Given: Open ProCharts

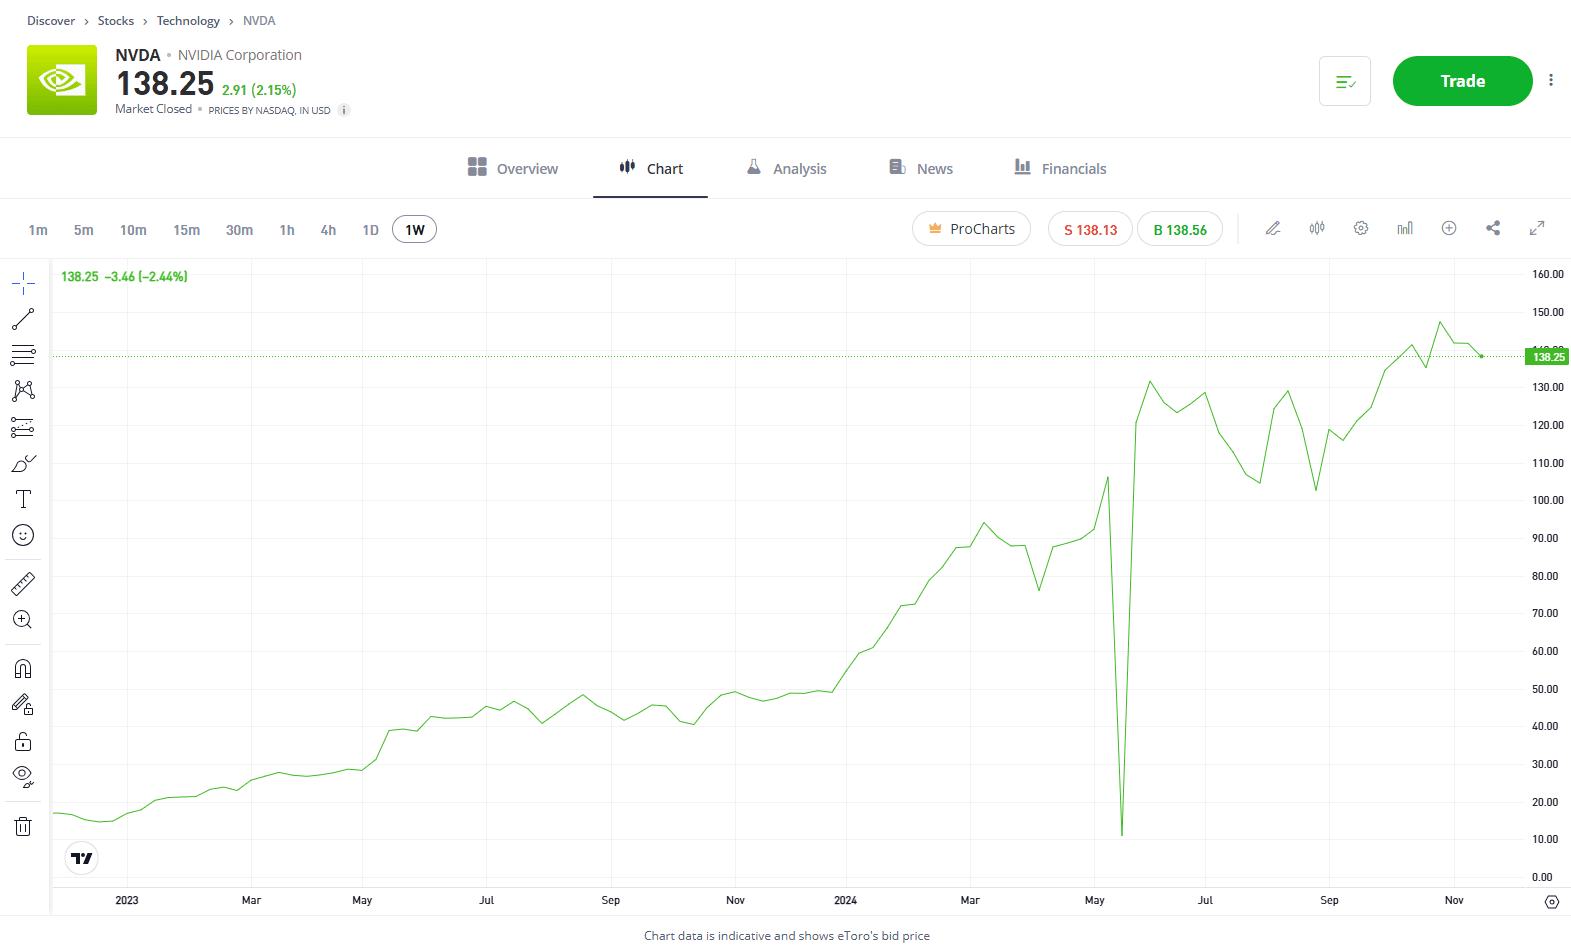Looking at the screenshot, I should pos(971,229).
